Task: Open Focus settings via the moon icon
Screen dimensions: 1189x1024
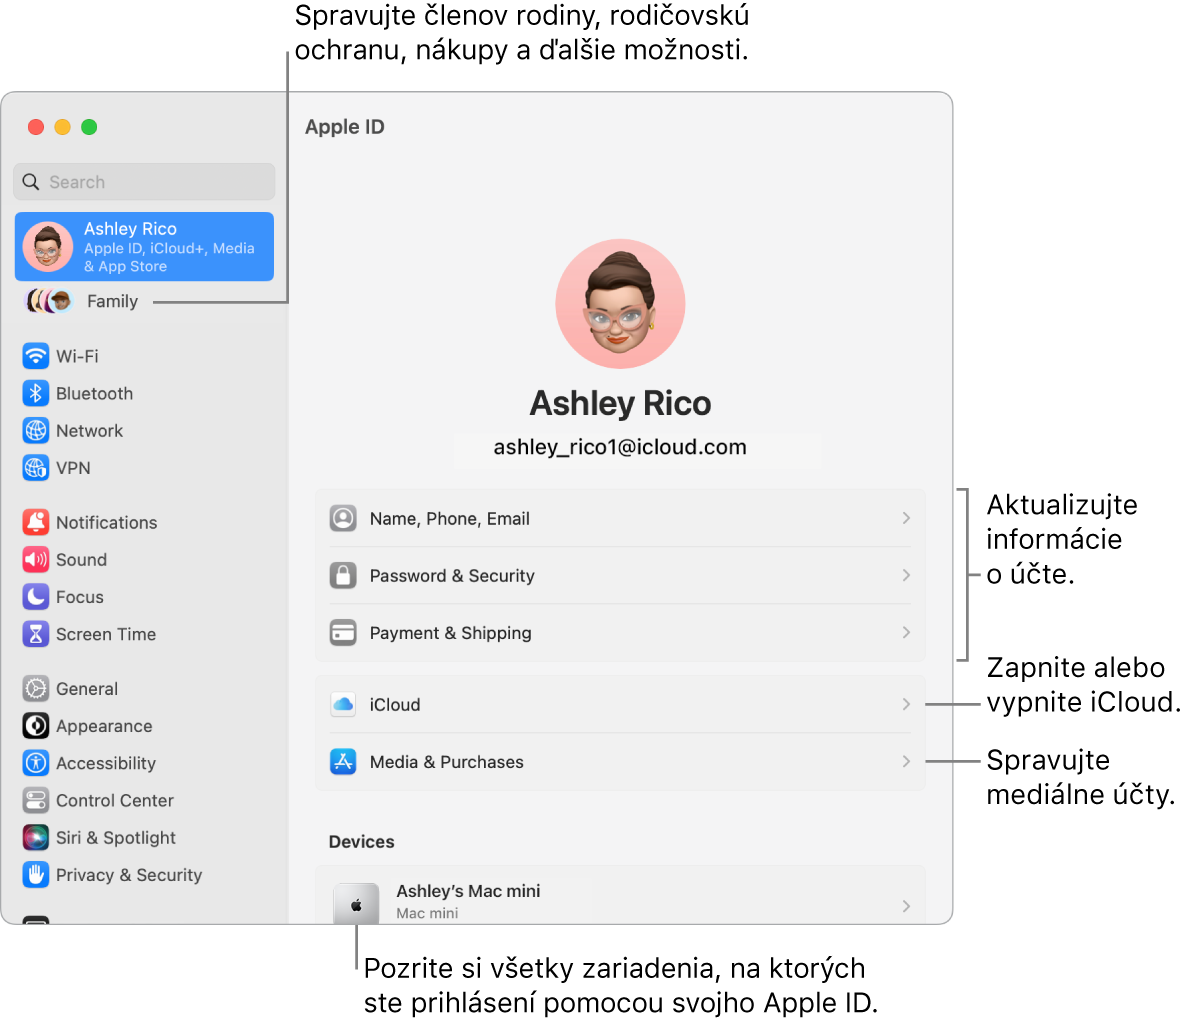Action: [x=35, y=596]
